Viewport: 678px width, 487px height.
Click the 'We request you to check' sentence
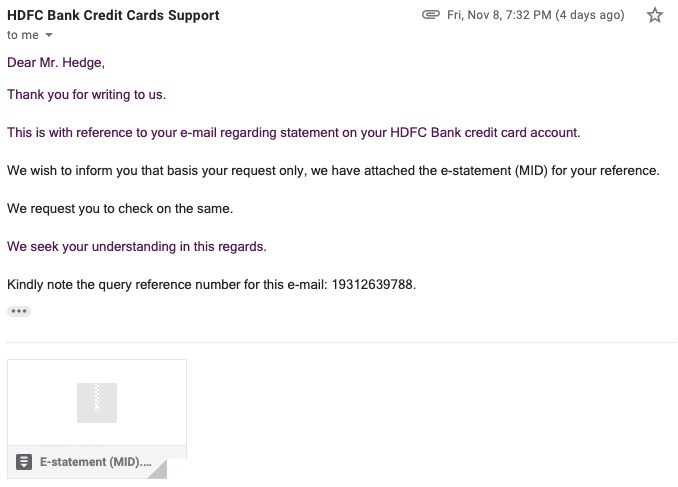(x=119, y=208)
